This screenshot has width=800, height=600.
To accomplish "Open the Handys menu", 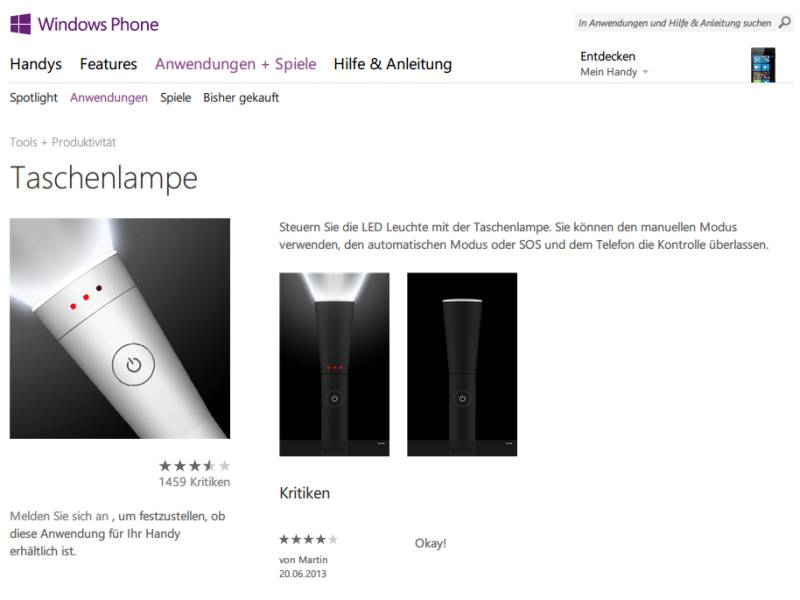I will click(36, 64).
